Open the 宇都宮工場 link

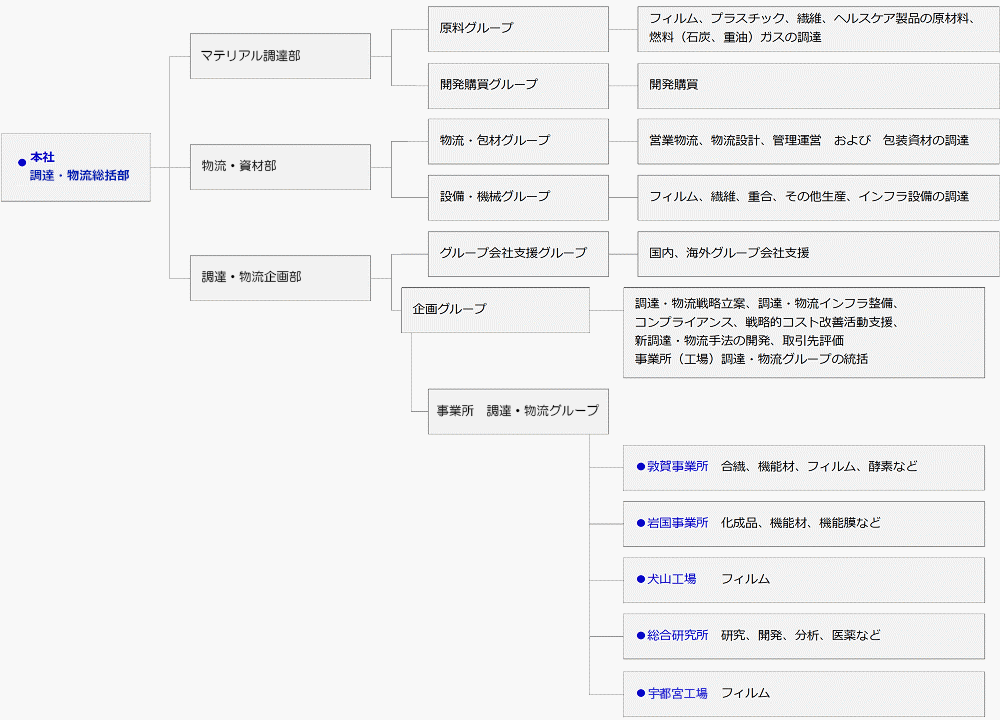(677, 693)
